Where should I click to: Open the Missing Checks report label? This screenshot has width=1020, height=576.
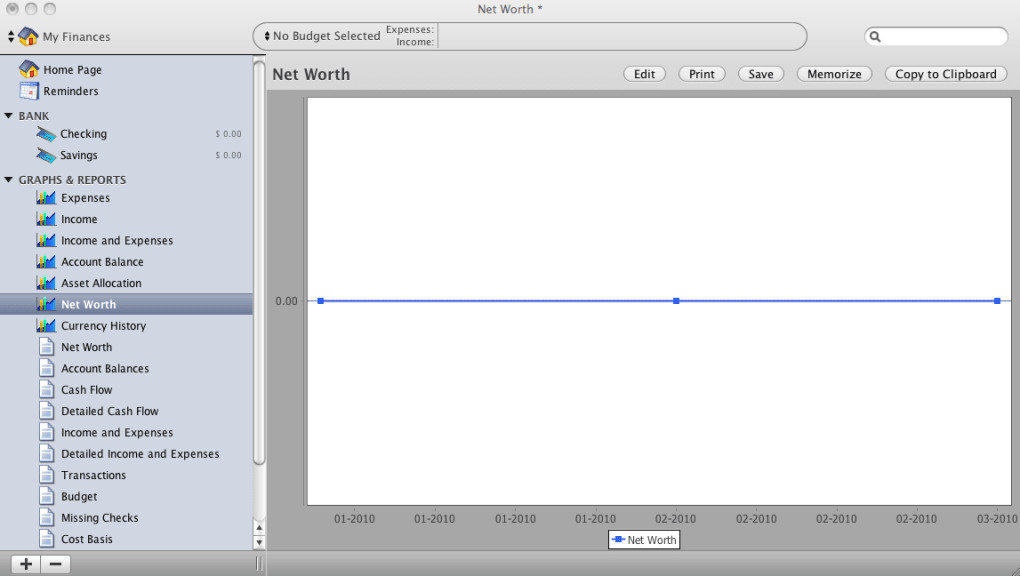[x=100, y=518]
